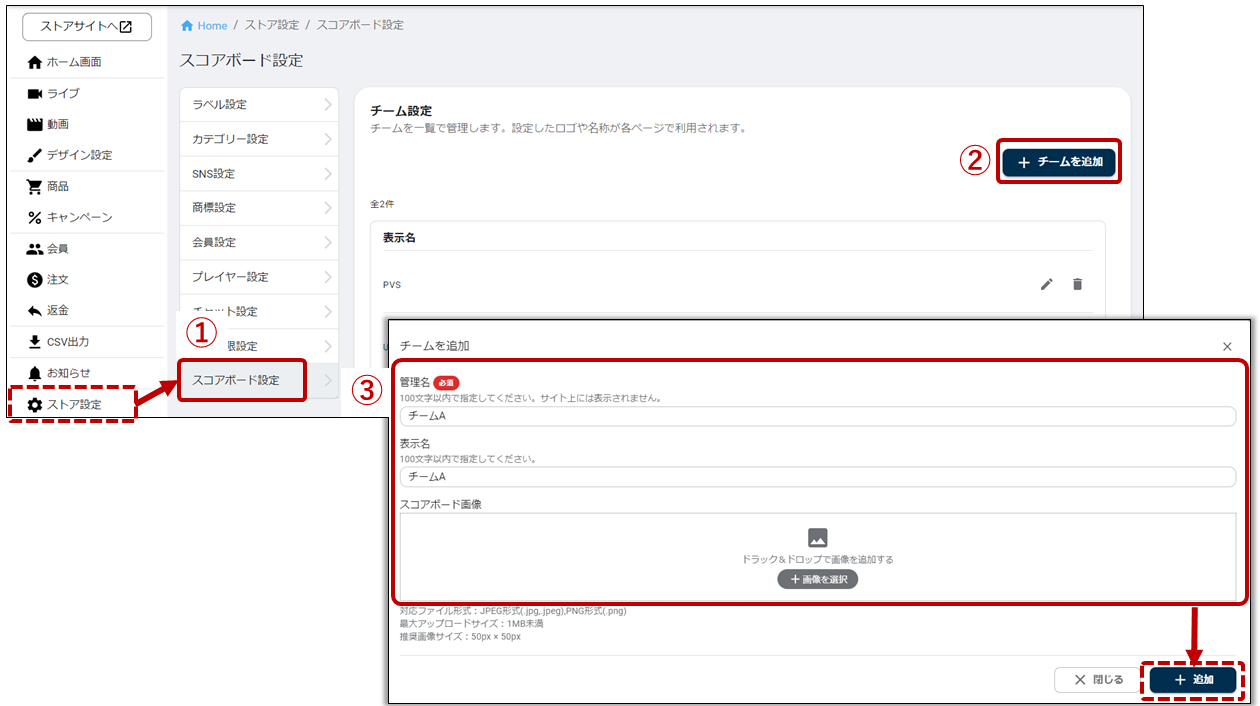The image size is (1260, 706).
Task: Click the video camera icon beside ライブ
Action: [x=35, y=93]
